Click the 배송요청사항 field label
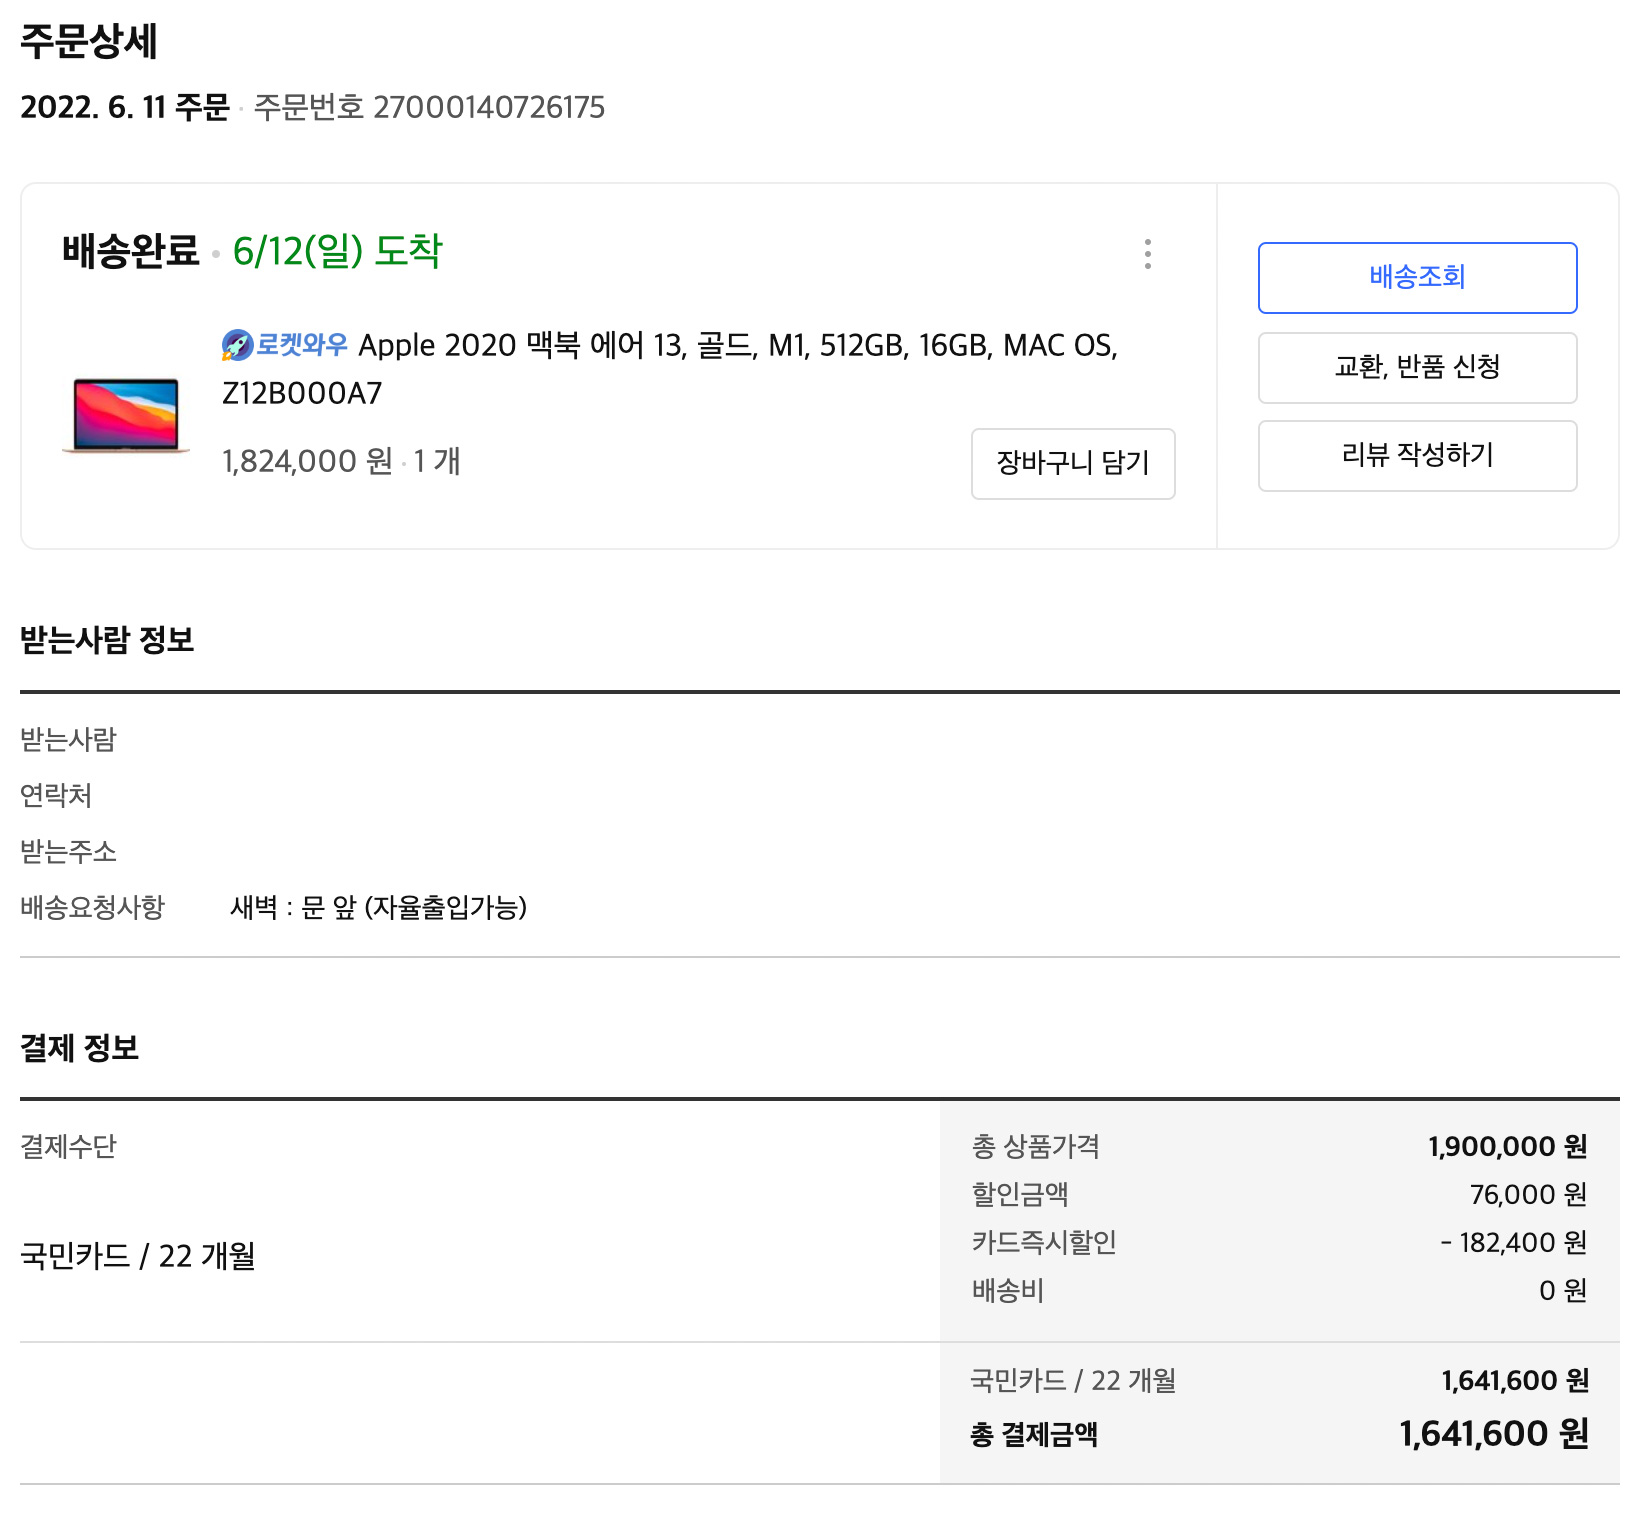 pyautogui.click(x=92, y=908)
